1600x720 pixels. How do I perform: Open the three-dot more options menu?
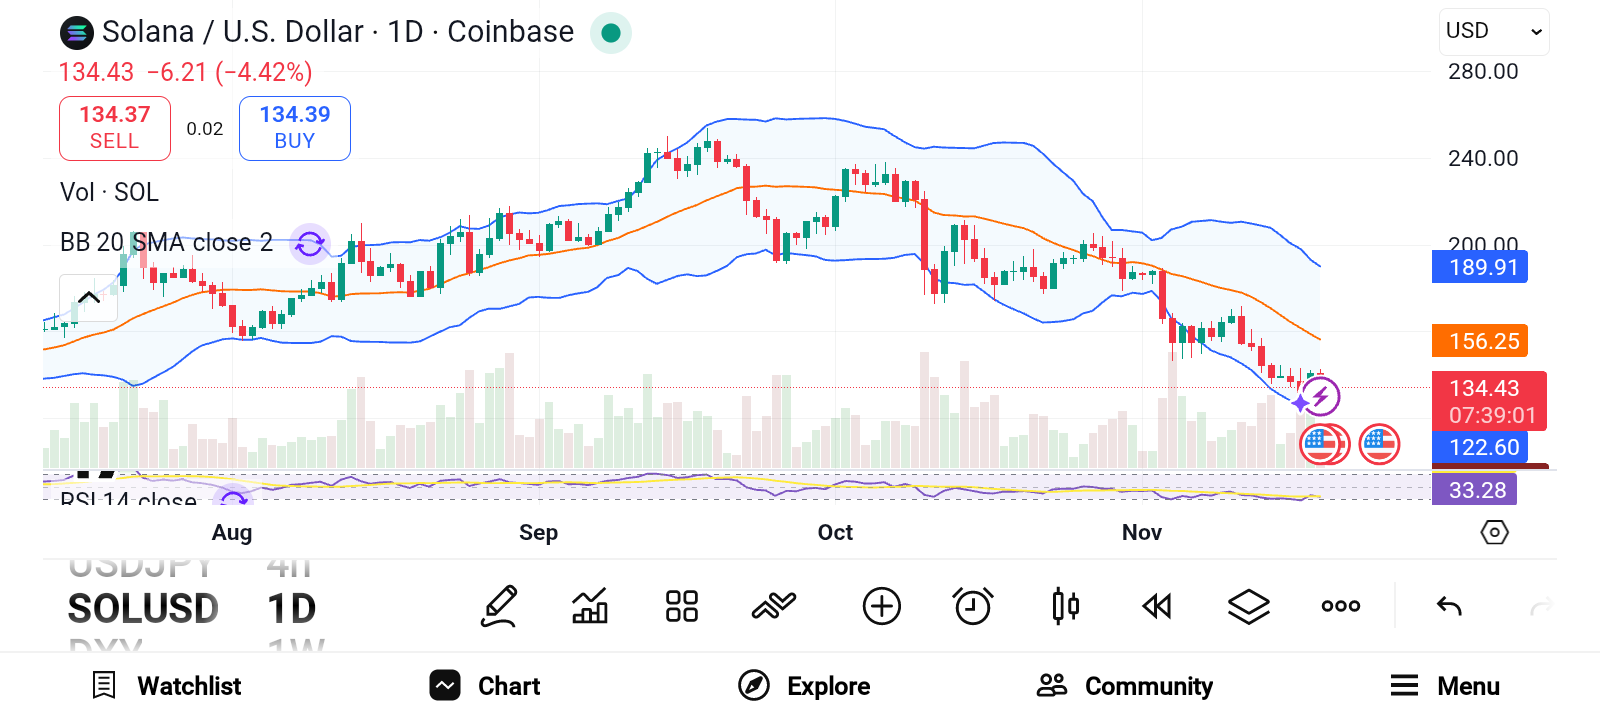(1340, 606)
